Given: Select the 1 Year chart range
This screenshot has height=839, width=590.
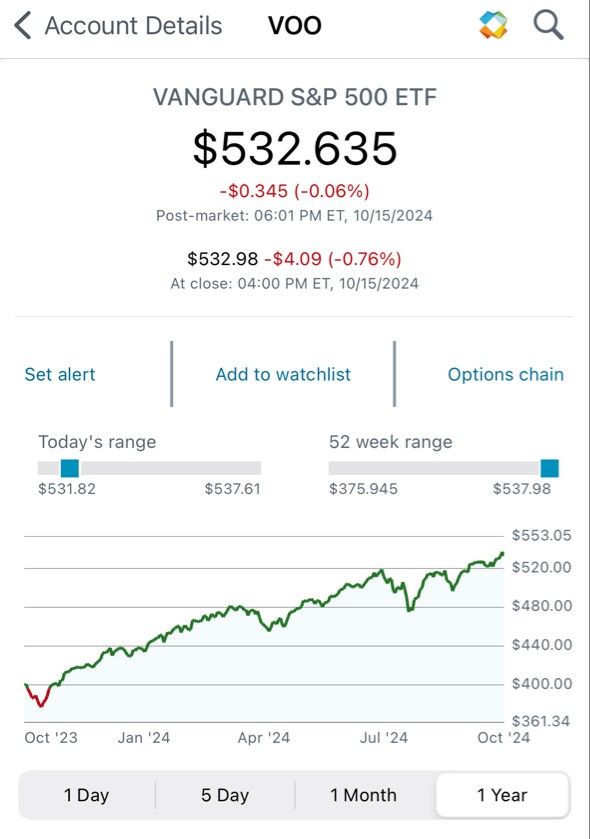Looking at the screenshot, I should 502,795.
